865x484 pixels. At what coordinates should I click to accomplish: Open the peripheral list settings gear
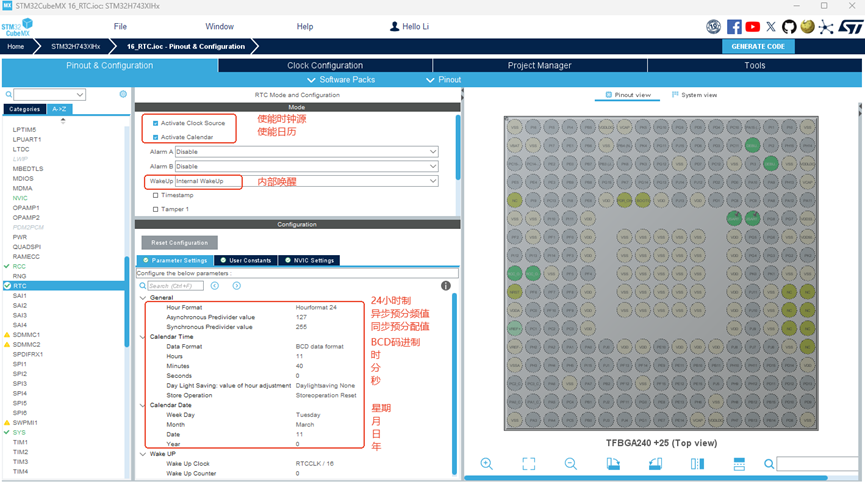click(x=123, y=94)
